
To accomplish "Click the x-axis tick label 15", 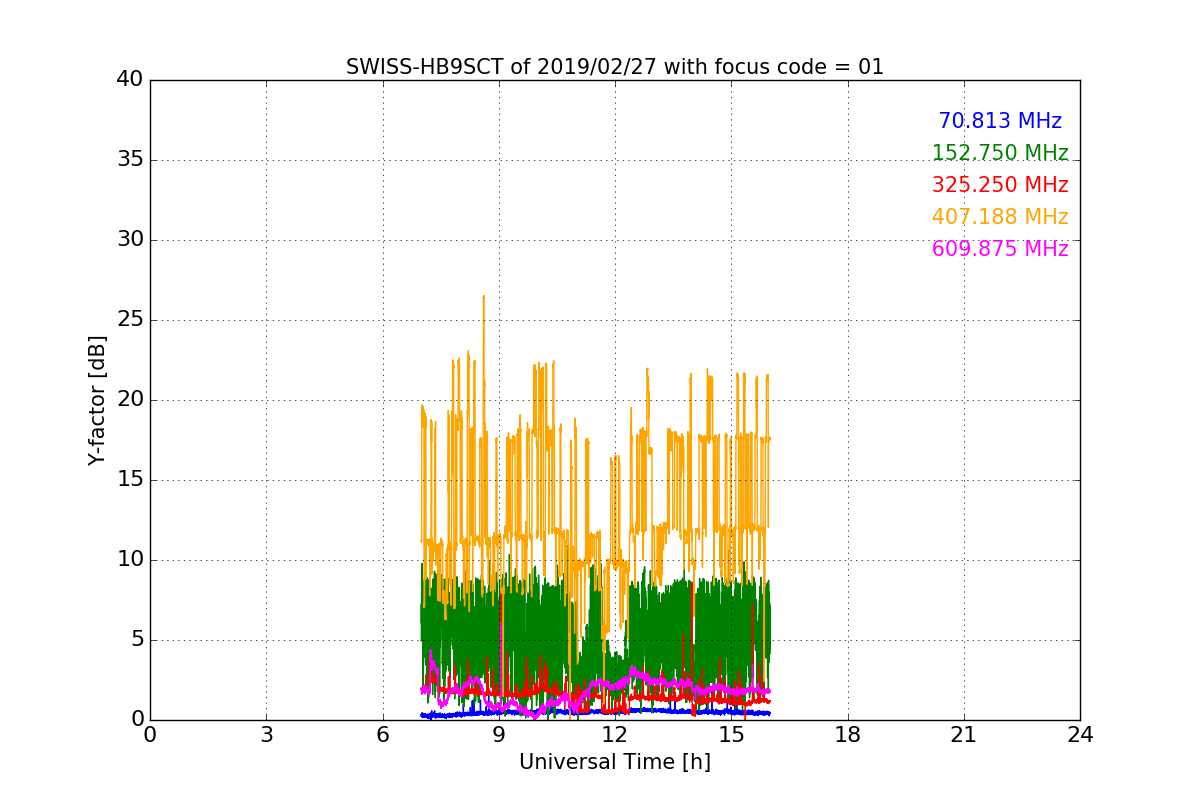I will [x=731, y=734].
